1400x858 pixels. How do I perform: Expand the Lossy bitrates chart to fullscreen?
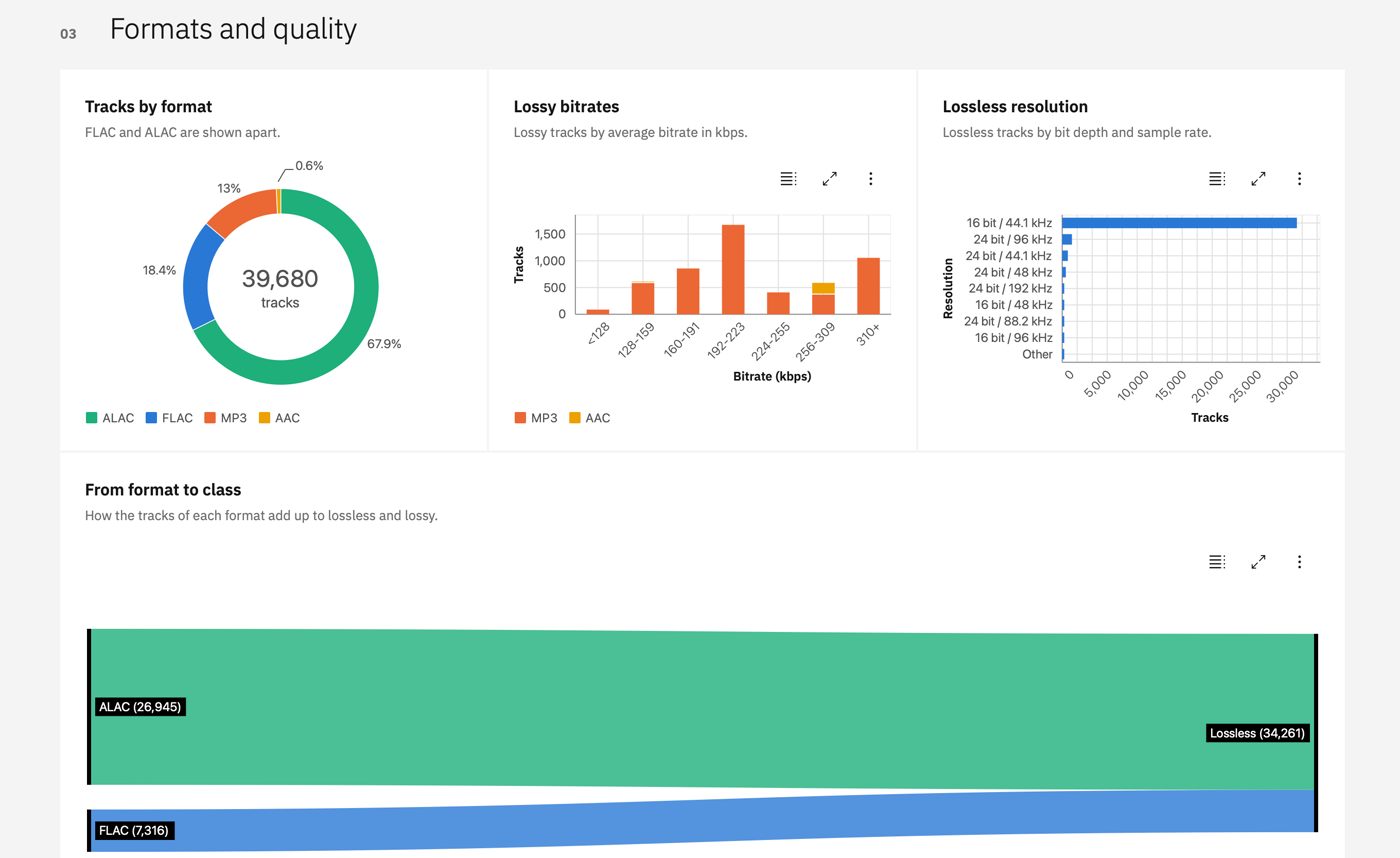[829, 179]
